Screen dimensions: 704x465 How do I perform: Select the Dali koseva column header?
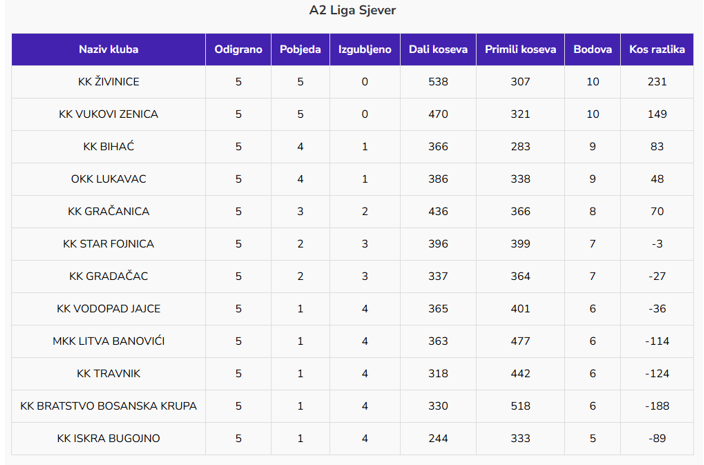click(x=438, y=49)
